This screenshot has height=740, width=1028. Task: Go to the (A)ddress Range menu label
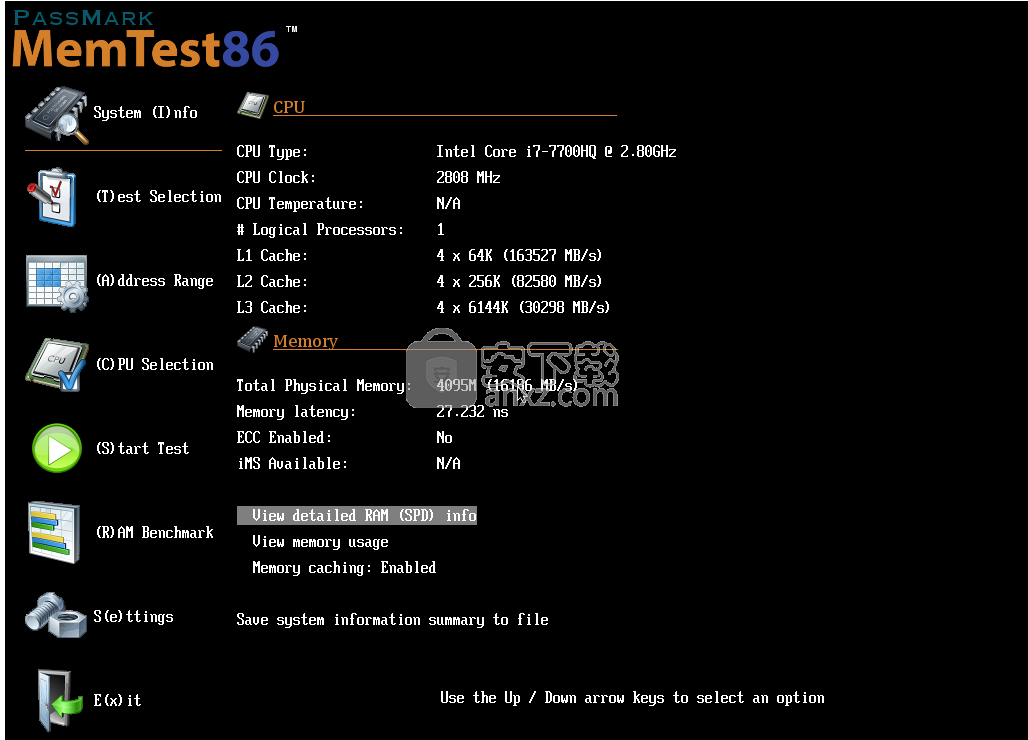(x=154, y=281)
